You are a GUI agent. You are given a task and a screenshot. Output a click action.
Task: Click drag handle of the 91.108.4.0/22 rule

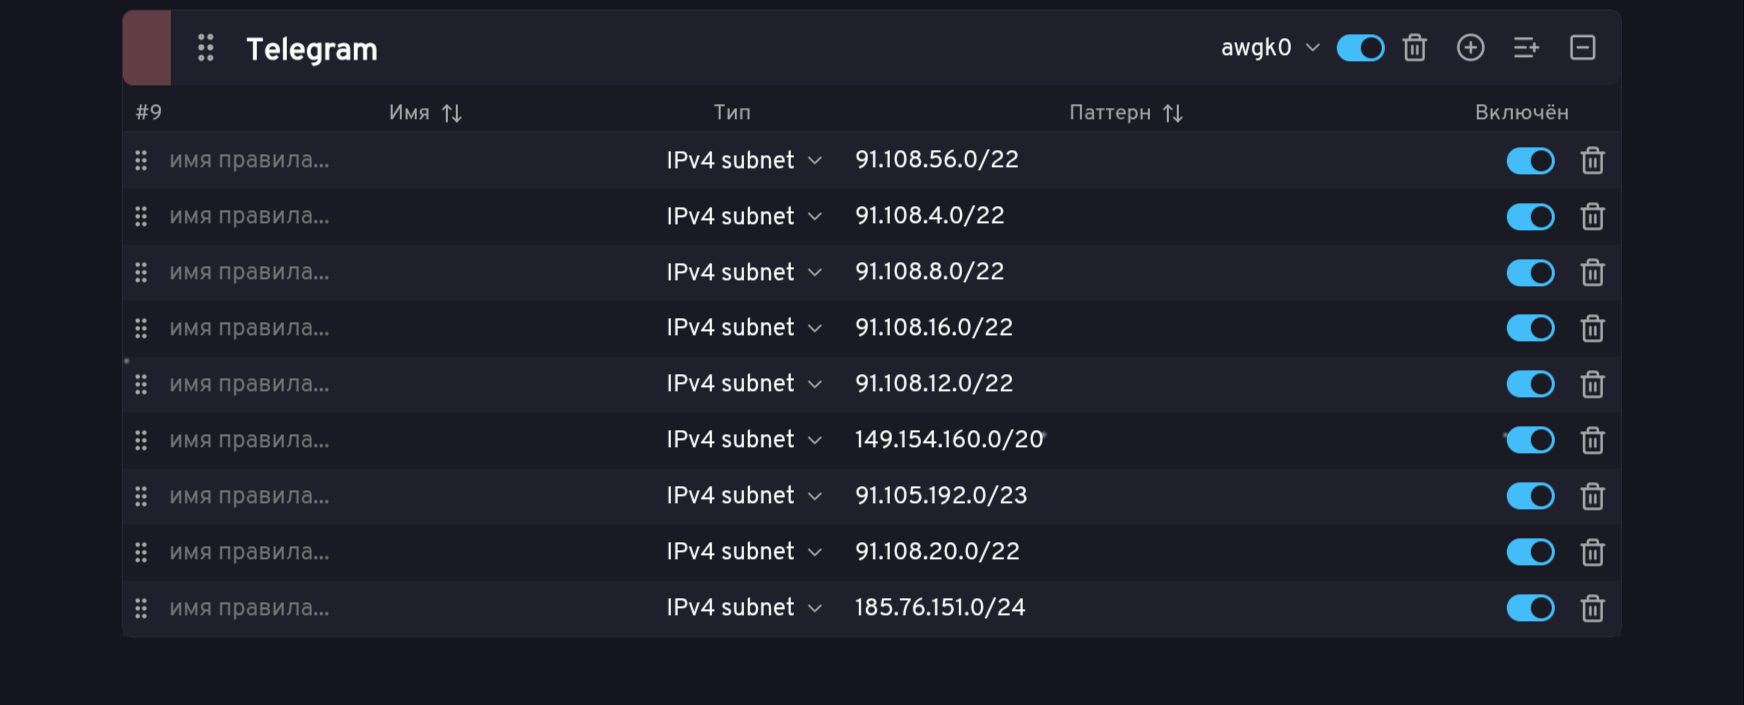(141, 217)
